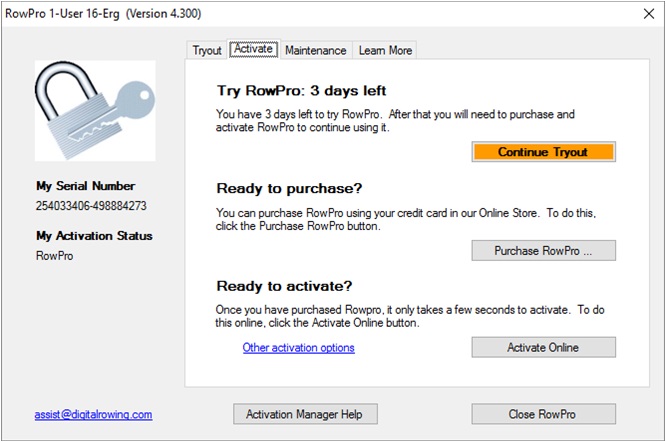
Task: Click the serial number 254033406-498884273
Action: click(91, 206)
